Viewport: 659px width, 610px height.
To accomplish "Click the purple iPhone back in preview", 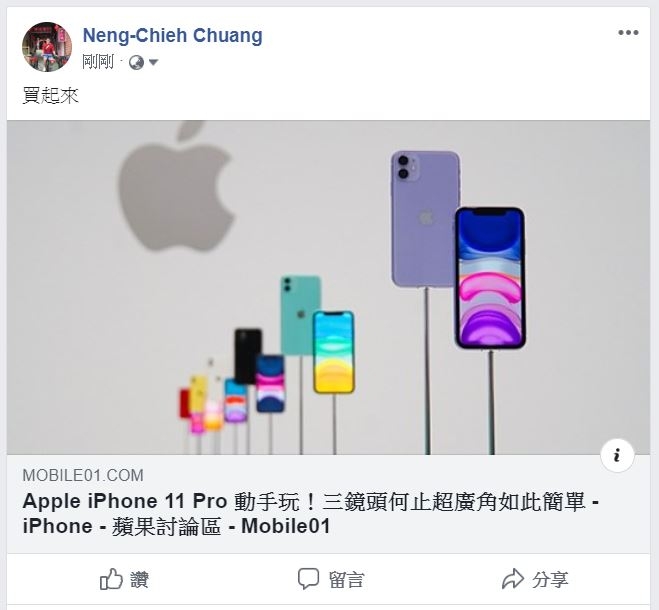I will pyautogui.click(x=425, y=219).
